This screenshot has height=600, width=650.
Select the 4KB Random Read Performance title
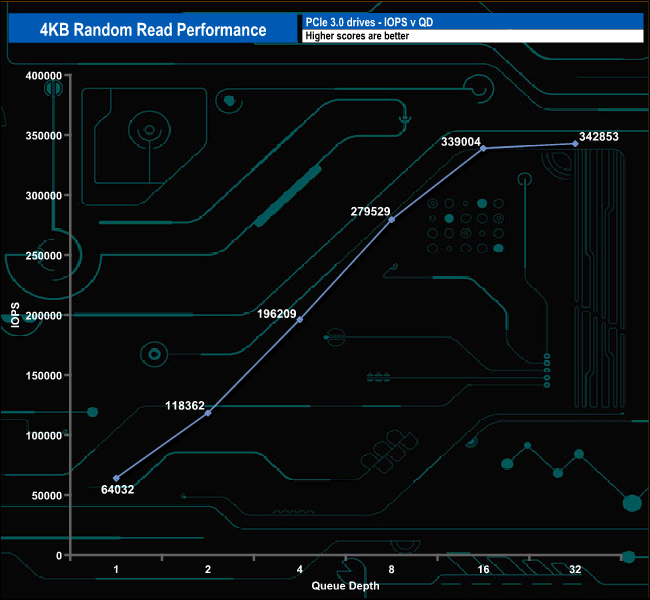click(x=153, y=29)
